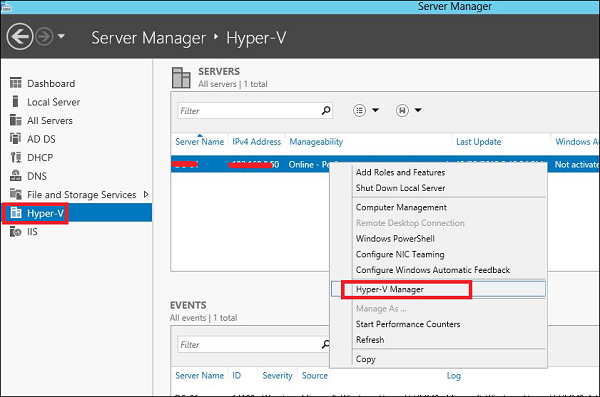
Task: Click 'All events | 1 total' text
Action: coord(204,318)
